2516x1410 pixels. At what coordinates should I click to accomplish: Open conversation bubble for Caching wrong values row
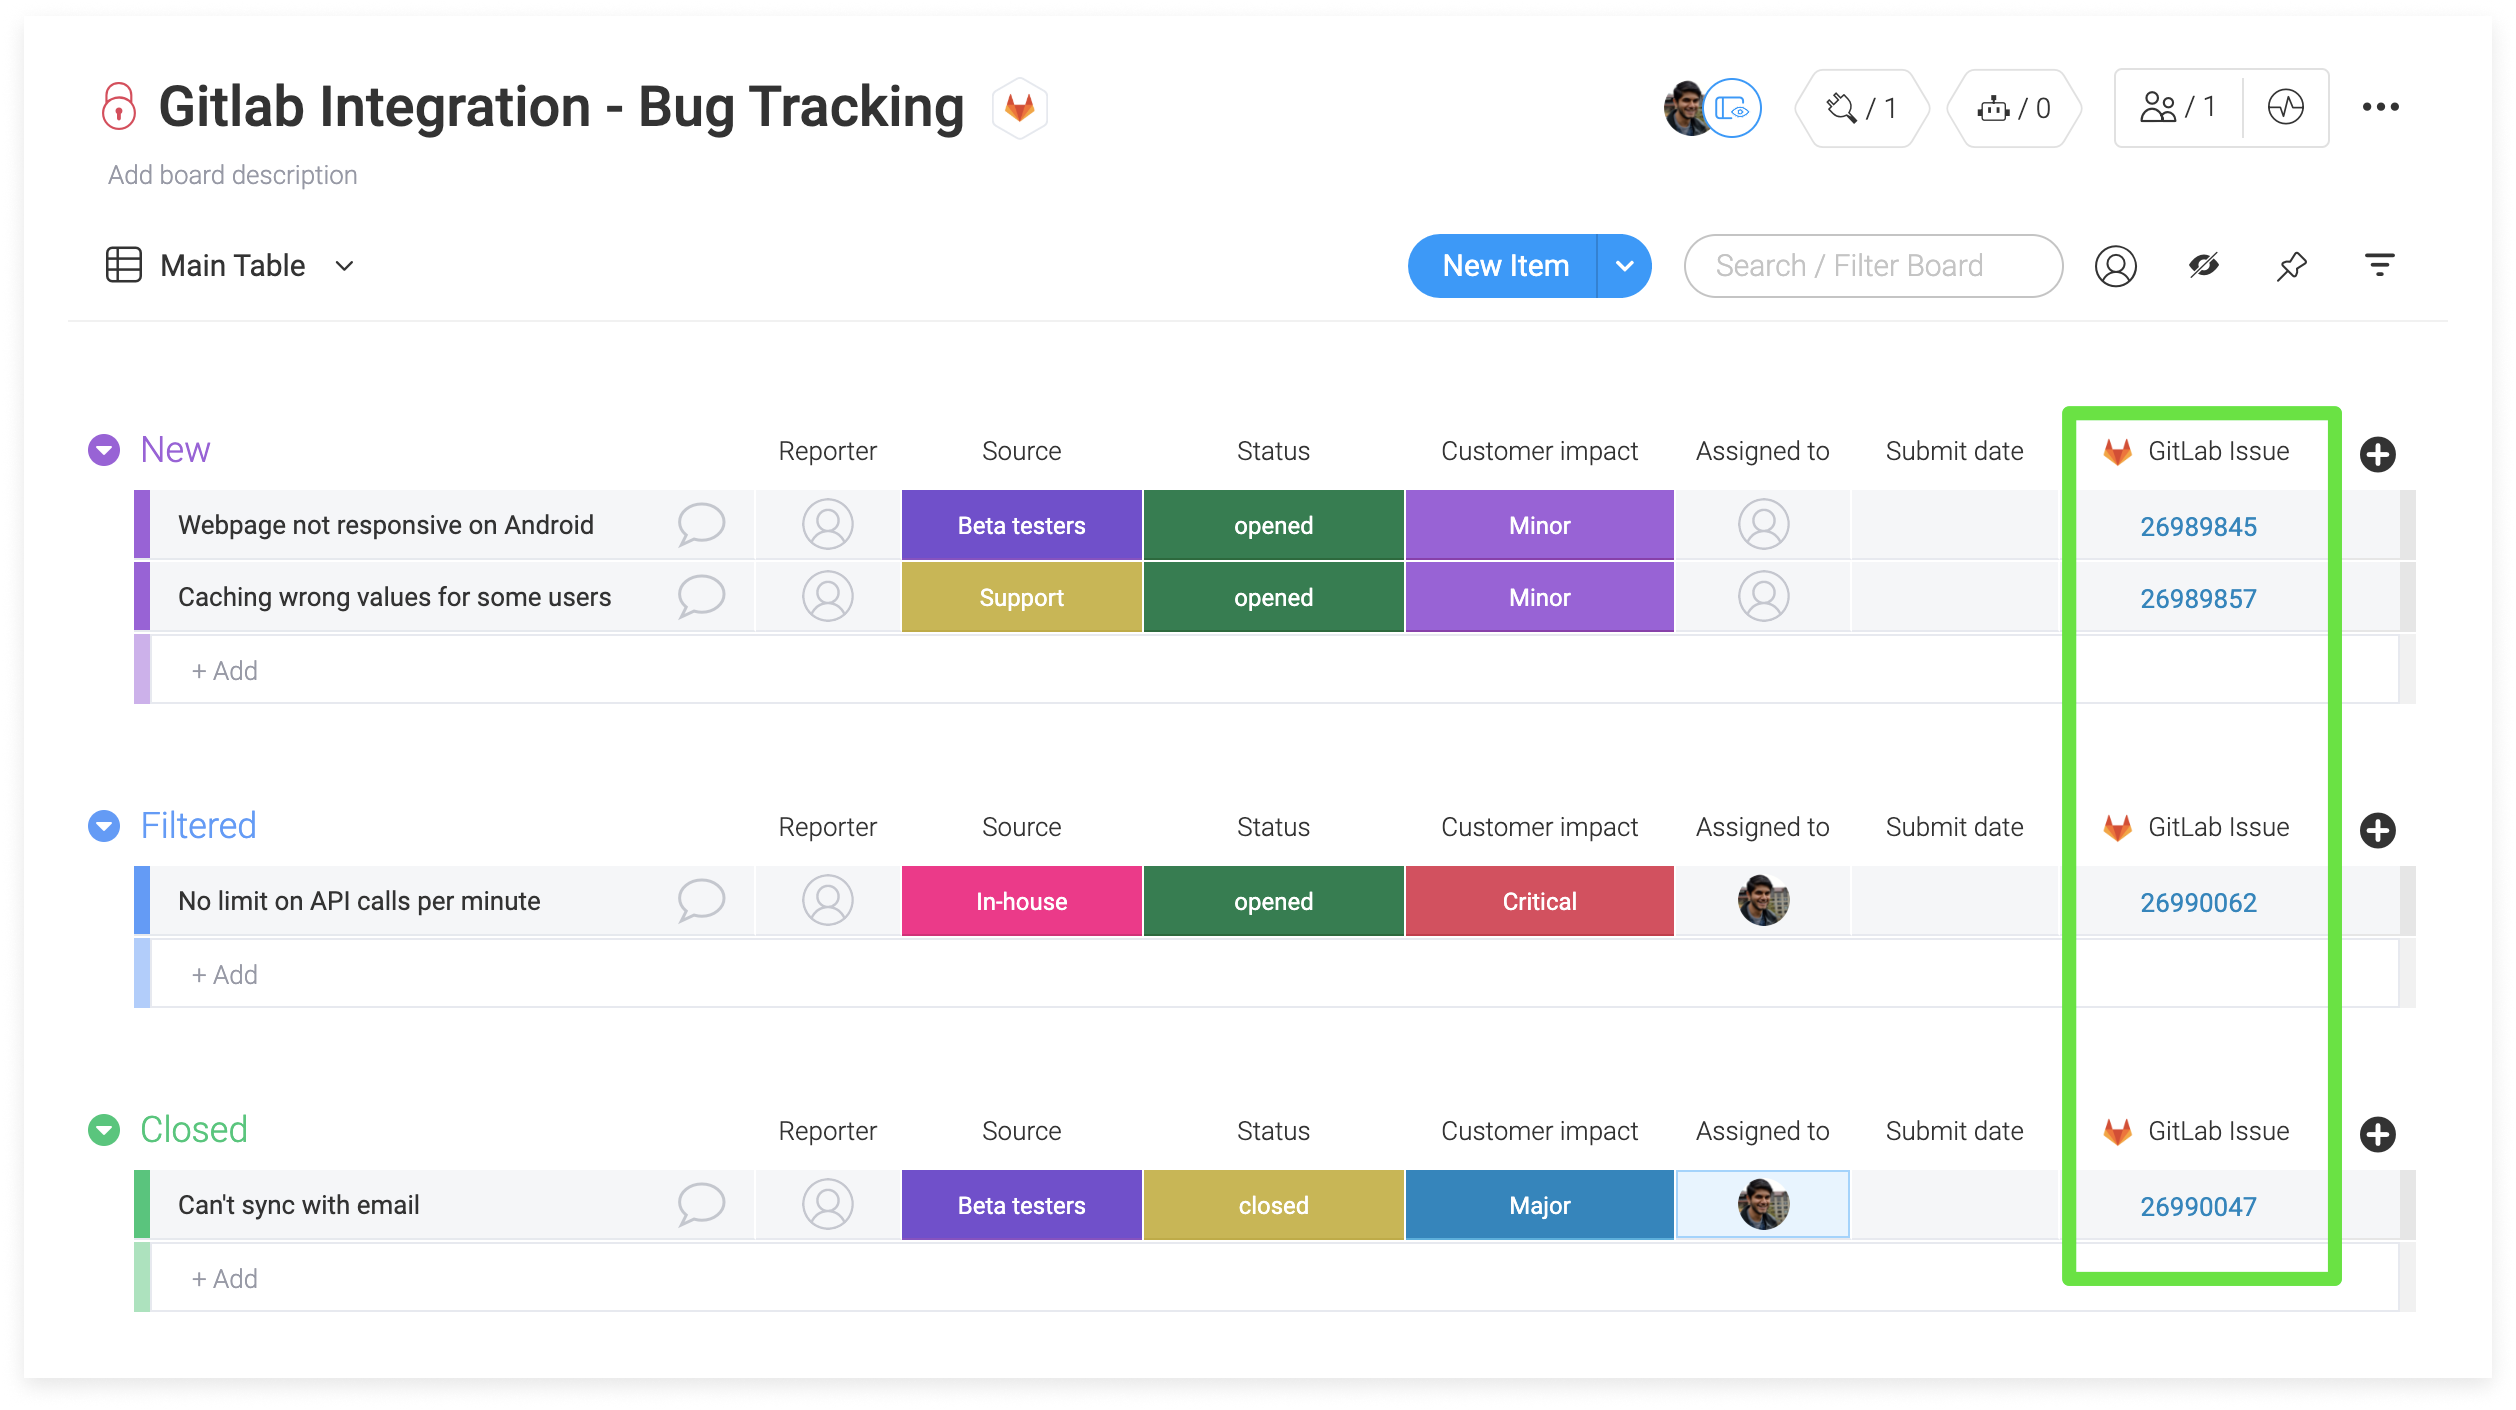[x=701, y=596]
